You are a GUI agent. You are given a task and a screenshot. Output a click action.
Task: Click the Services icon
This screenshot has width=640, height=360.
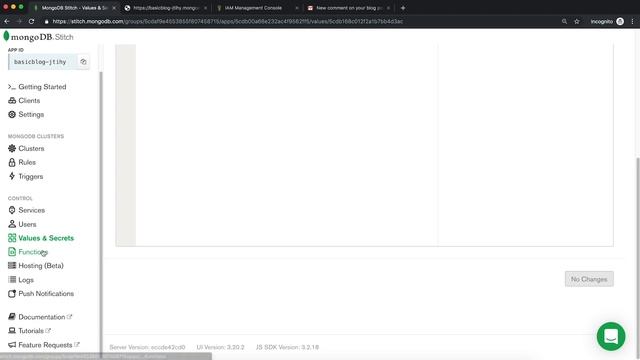click(x=12, y=210)
